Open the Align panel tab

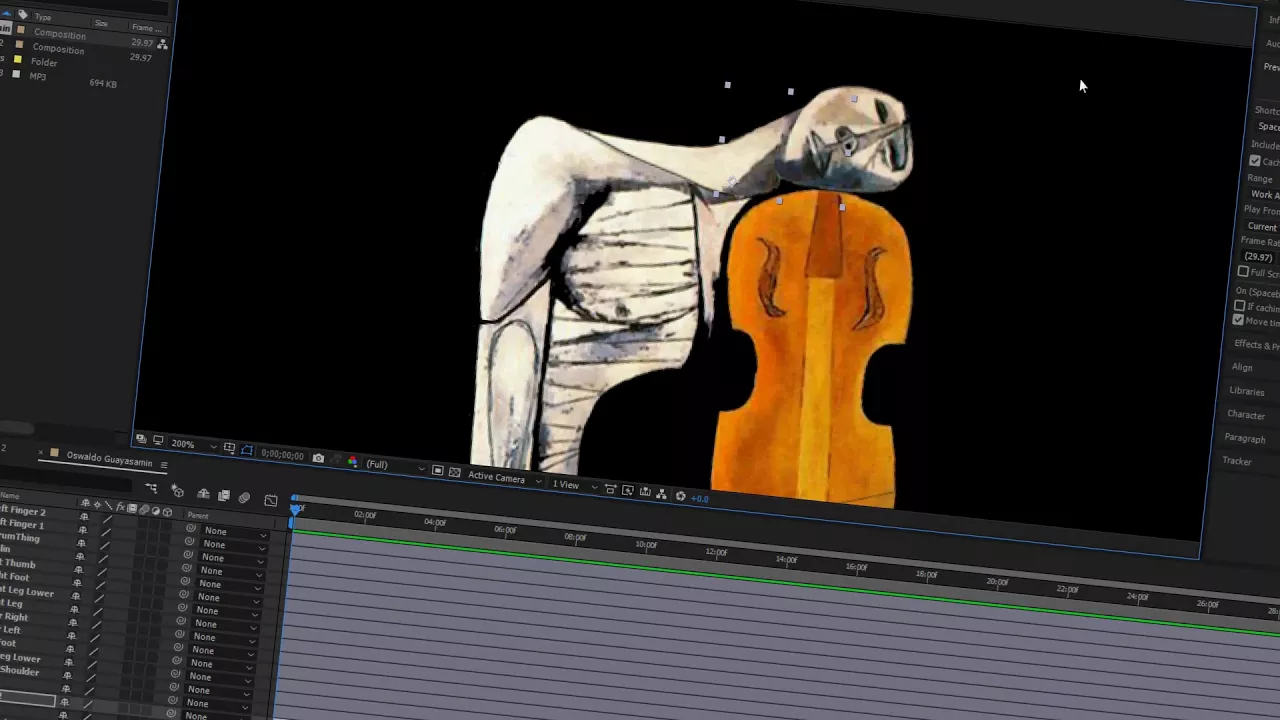pos(1242,367)
